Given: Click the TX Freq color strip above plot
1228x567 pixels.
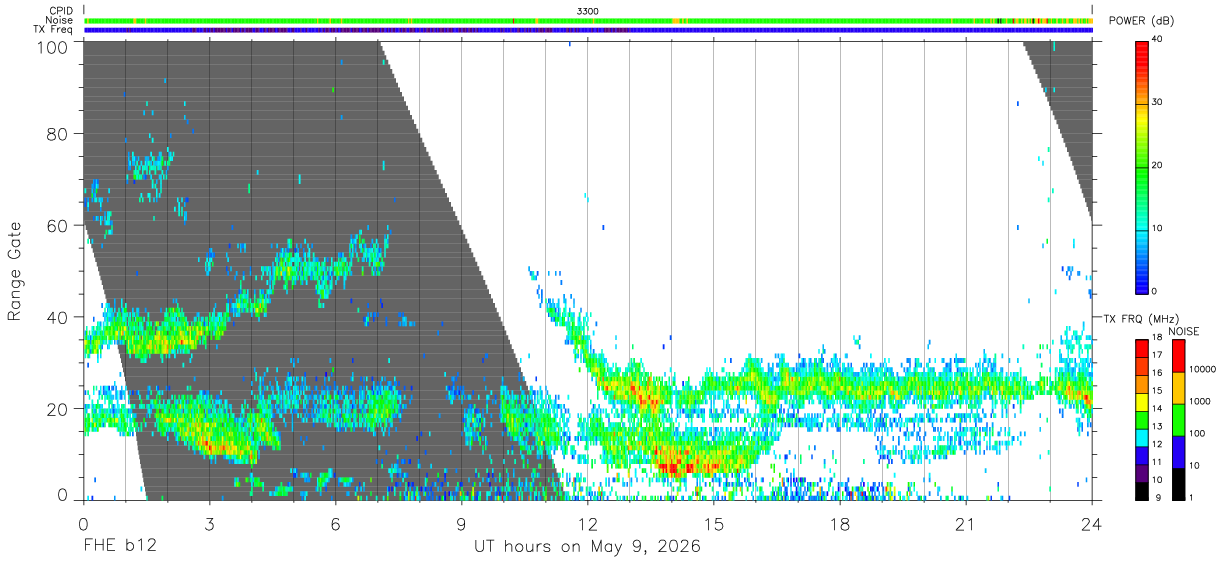Looking at the screenshot, I should [588, 30].
